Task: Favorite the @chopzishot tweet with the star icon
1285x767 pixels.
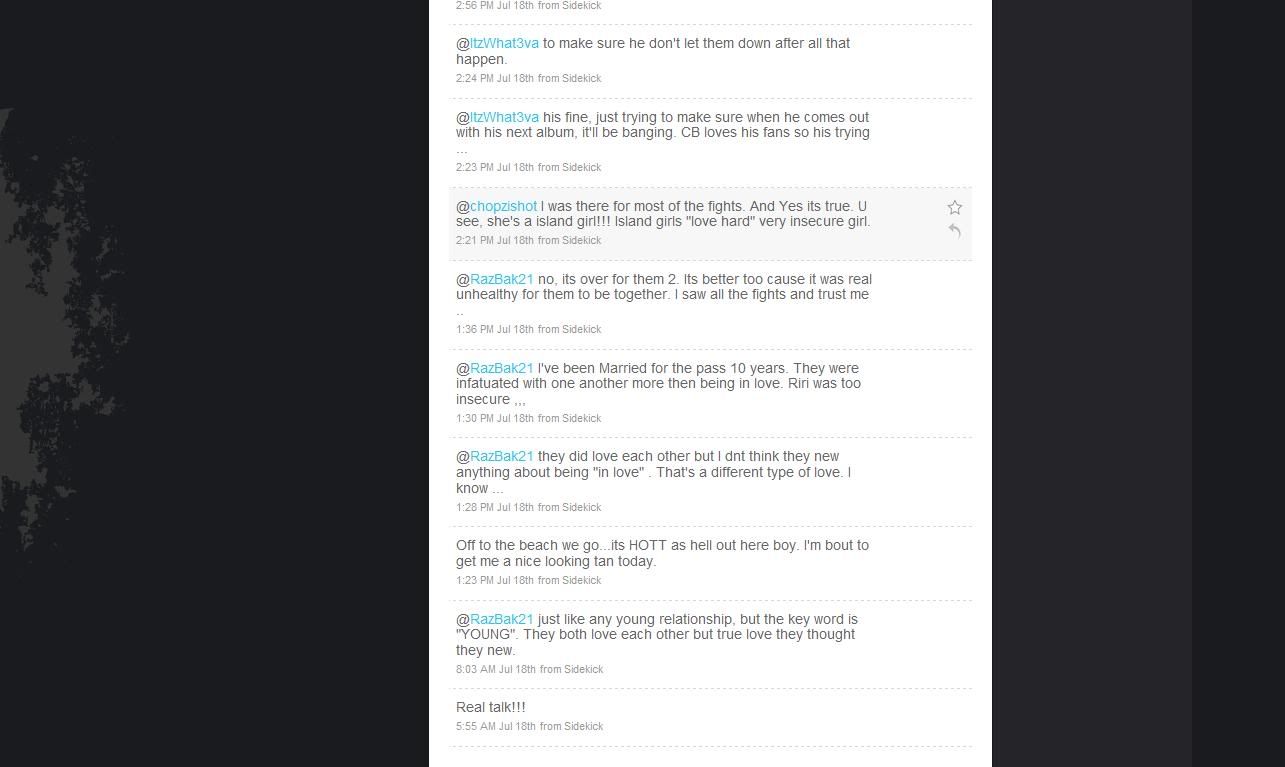Action: (955, 207)
